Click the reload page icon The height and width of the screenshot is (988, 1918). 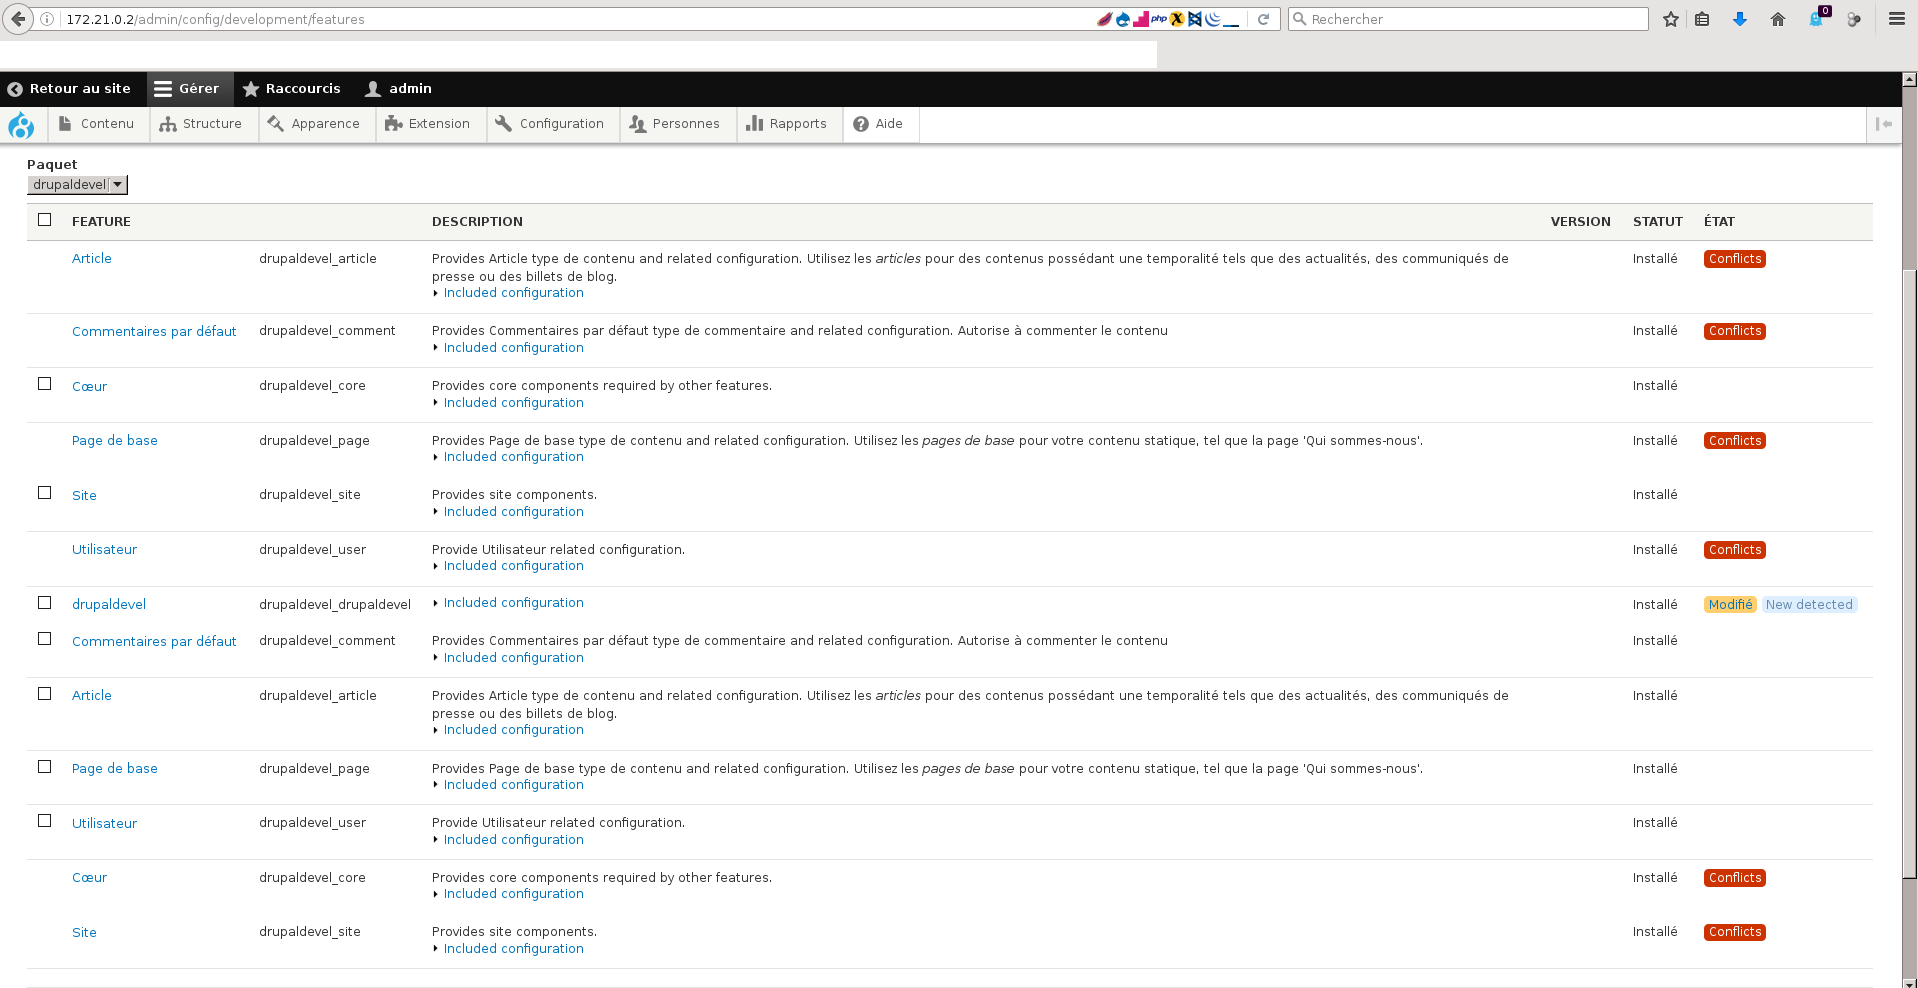click(x=1263, y=19)
